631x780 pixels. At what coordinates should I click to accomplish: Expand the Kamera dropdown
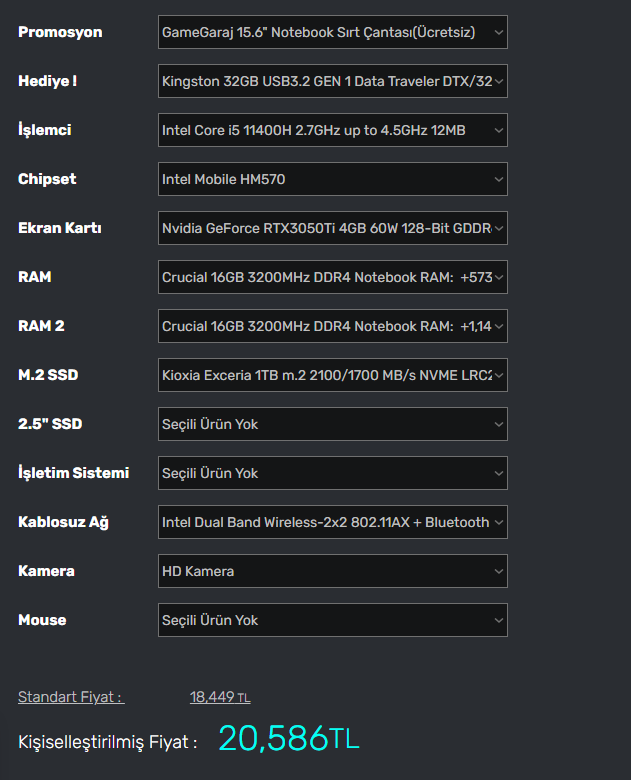(332, 571)
